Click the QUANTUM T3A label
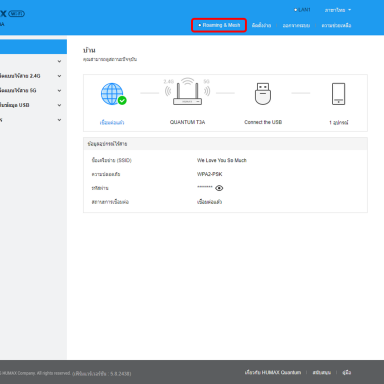 pyautogui.click(x=187, y=122)
